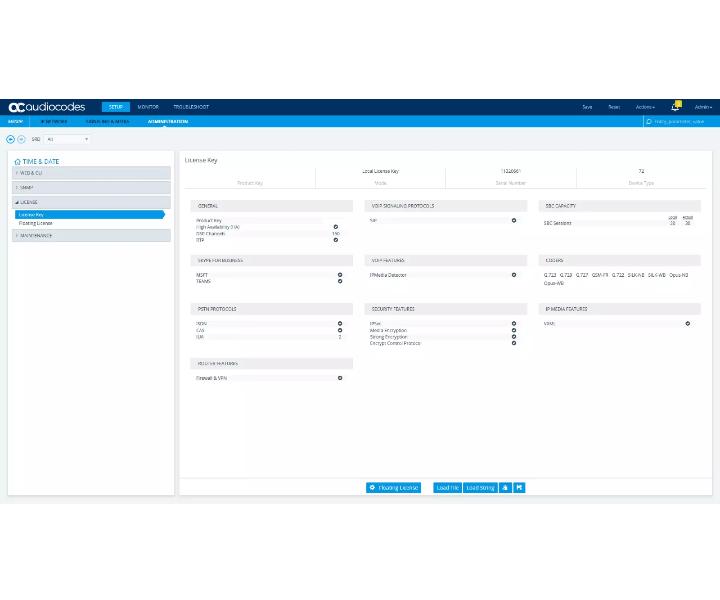Open the SETUP menu
This screenshot has height=600, width=720.
click(116, 107)
